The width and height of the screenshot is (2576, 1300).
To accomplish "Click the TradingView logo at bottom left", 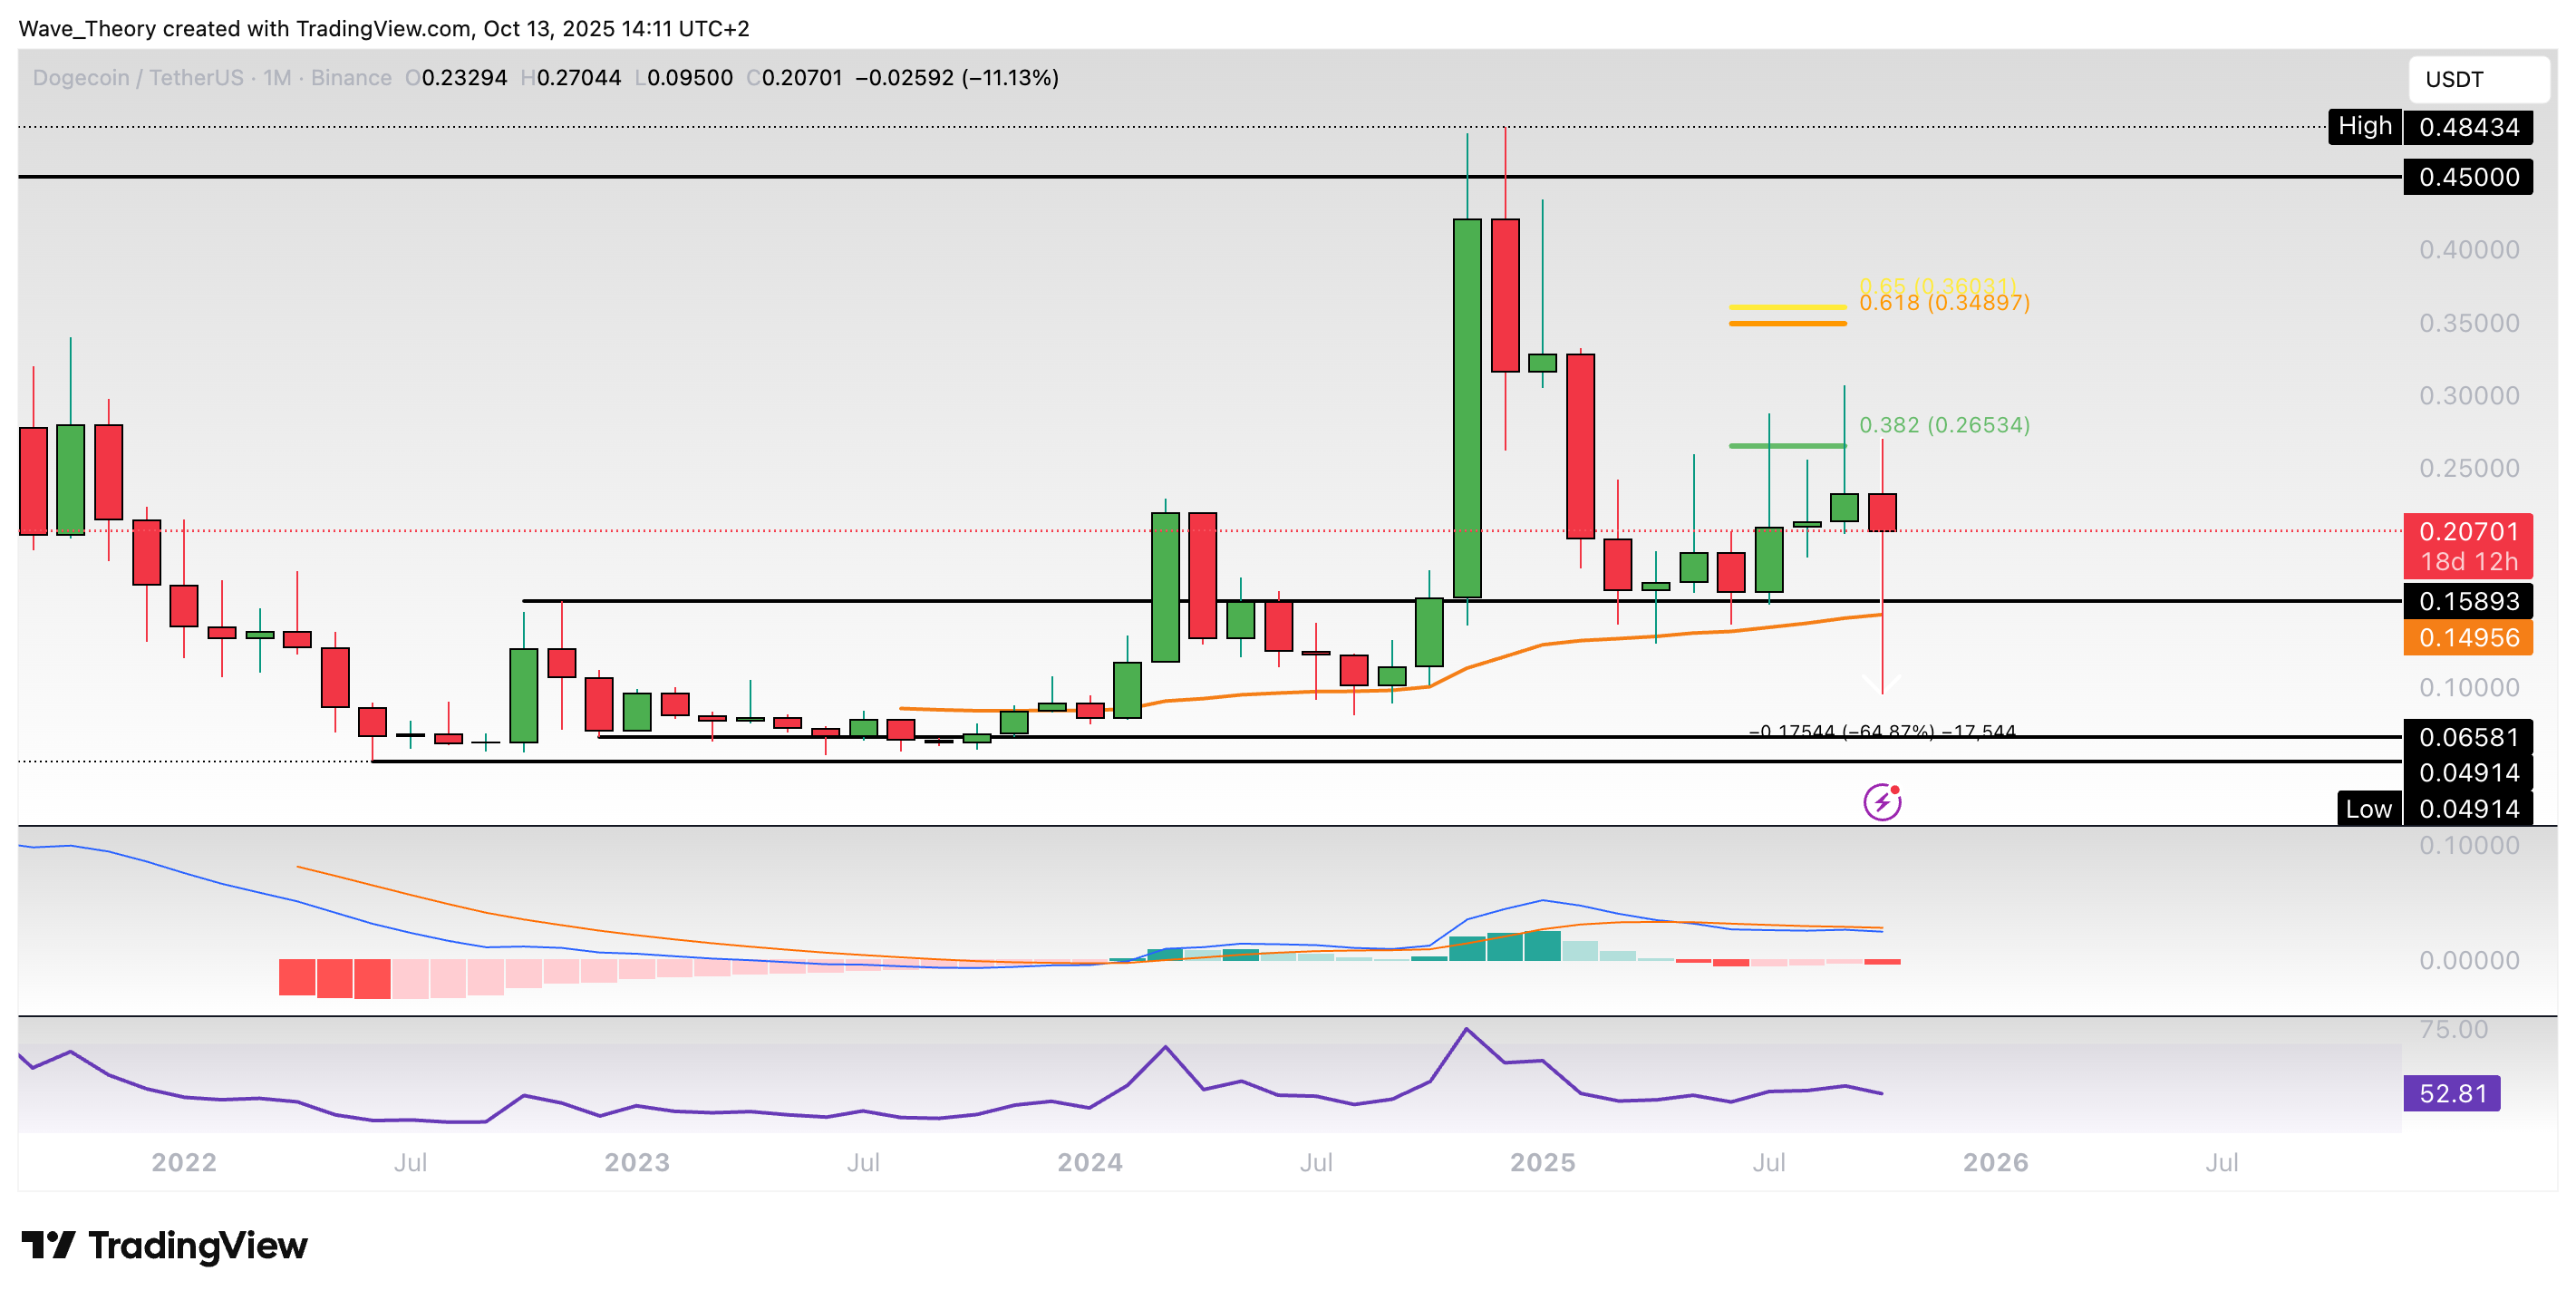I will (x=165, y=1245).
